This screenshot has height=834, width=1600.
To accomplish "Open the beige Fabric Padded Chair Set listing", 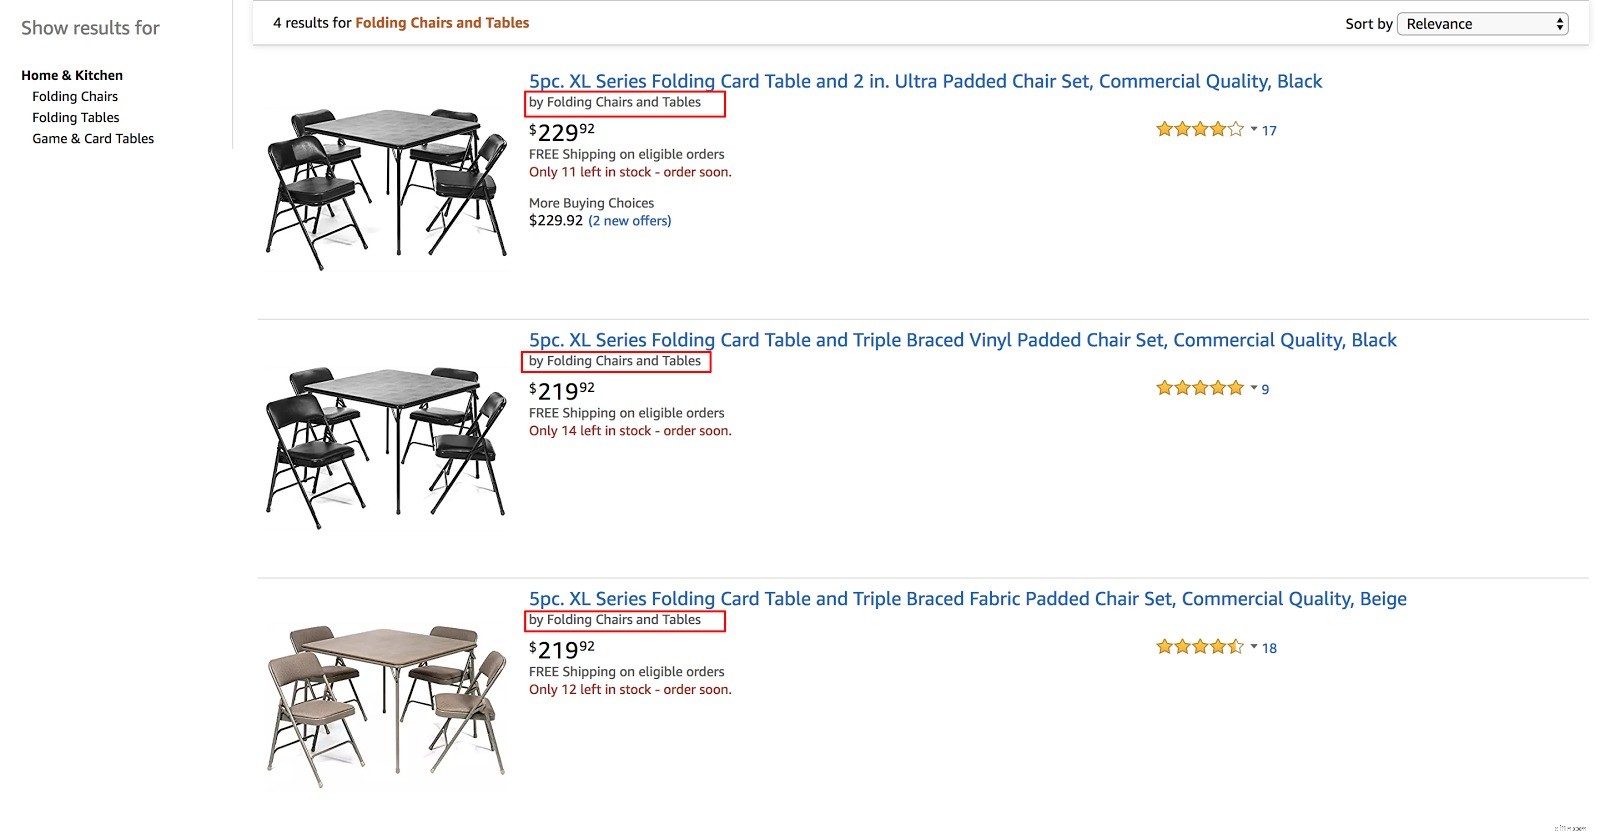I will 966,598.
